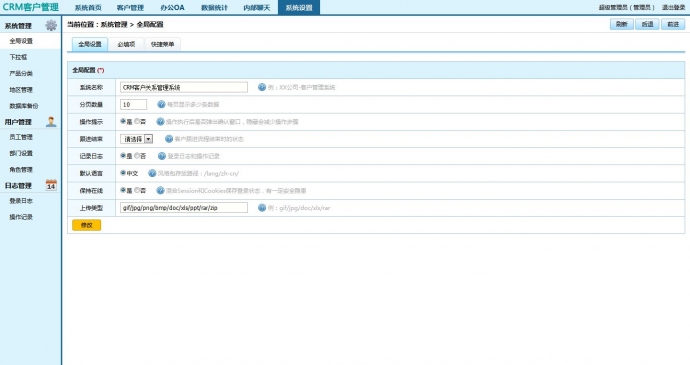Screen dimensions: 690x365
Task: Click the 日志管理 sidebar section header
Action: click(18, 186)
